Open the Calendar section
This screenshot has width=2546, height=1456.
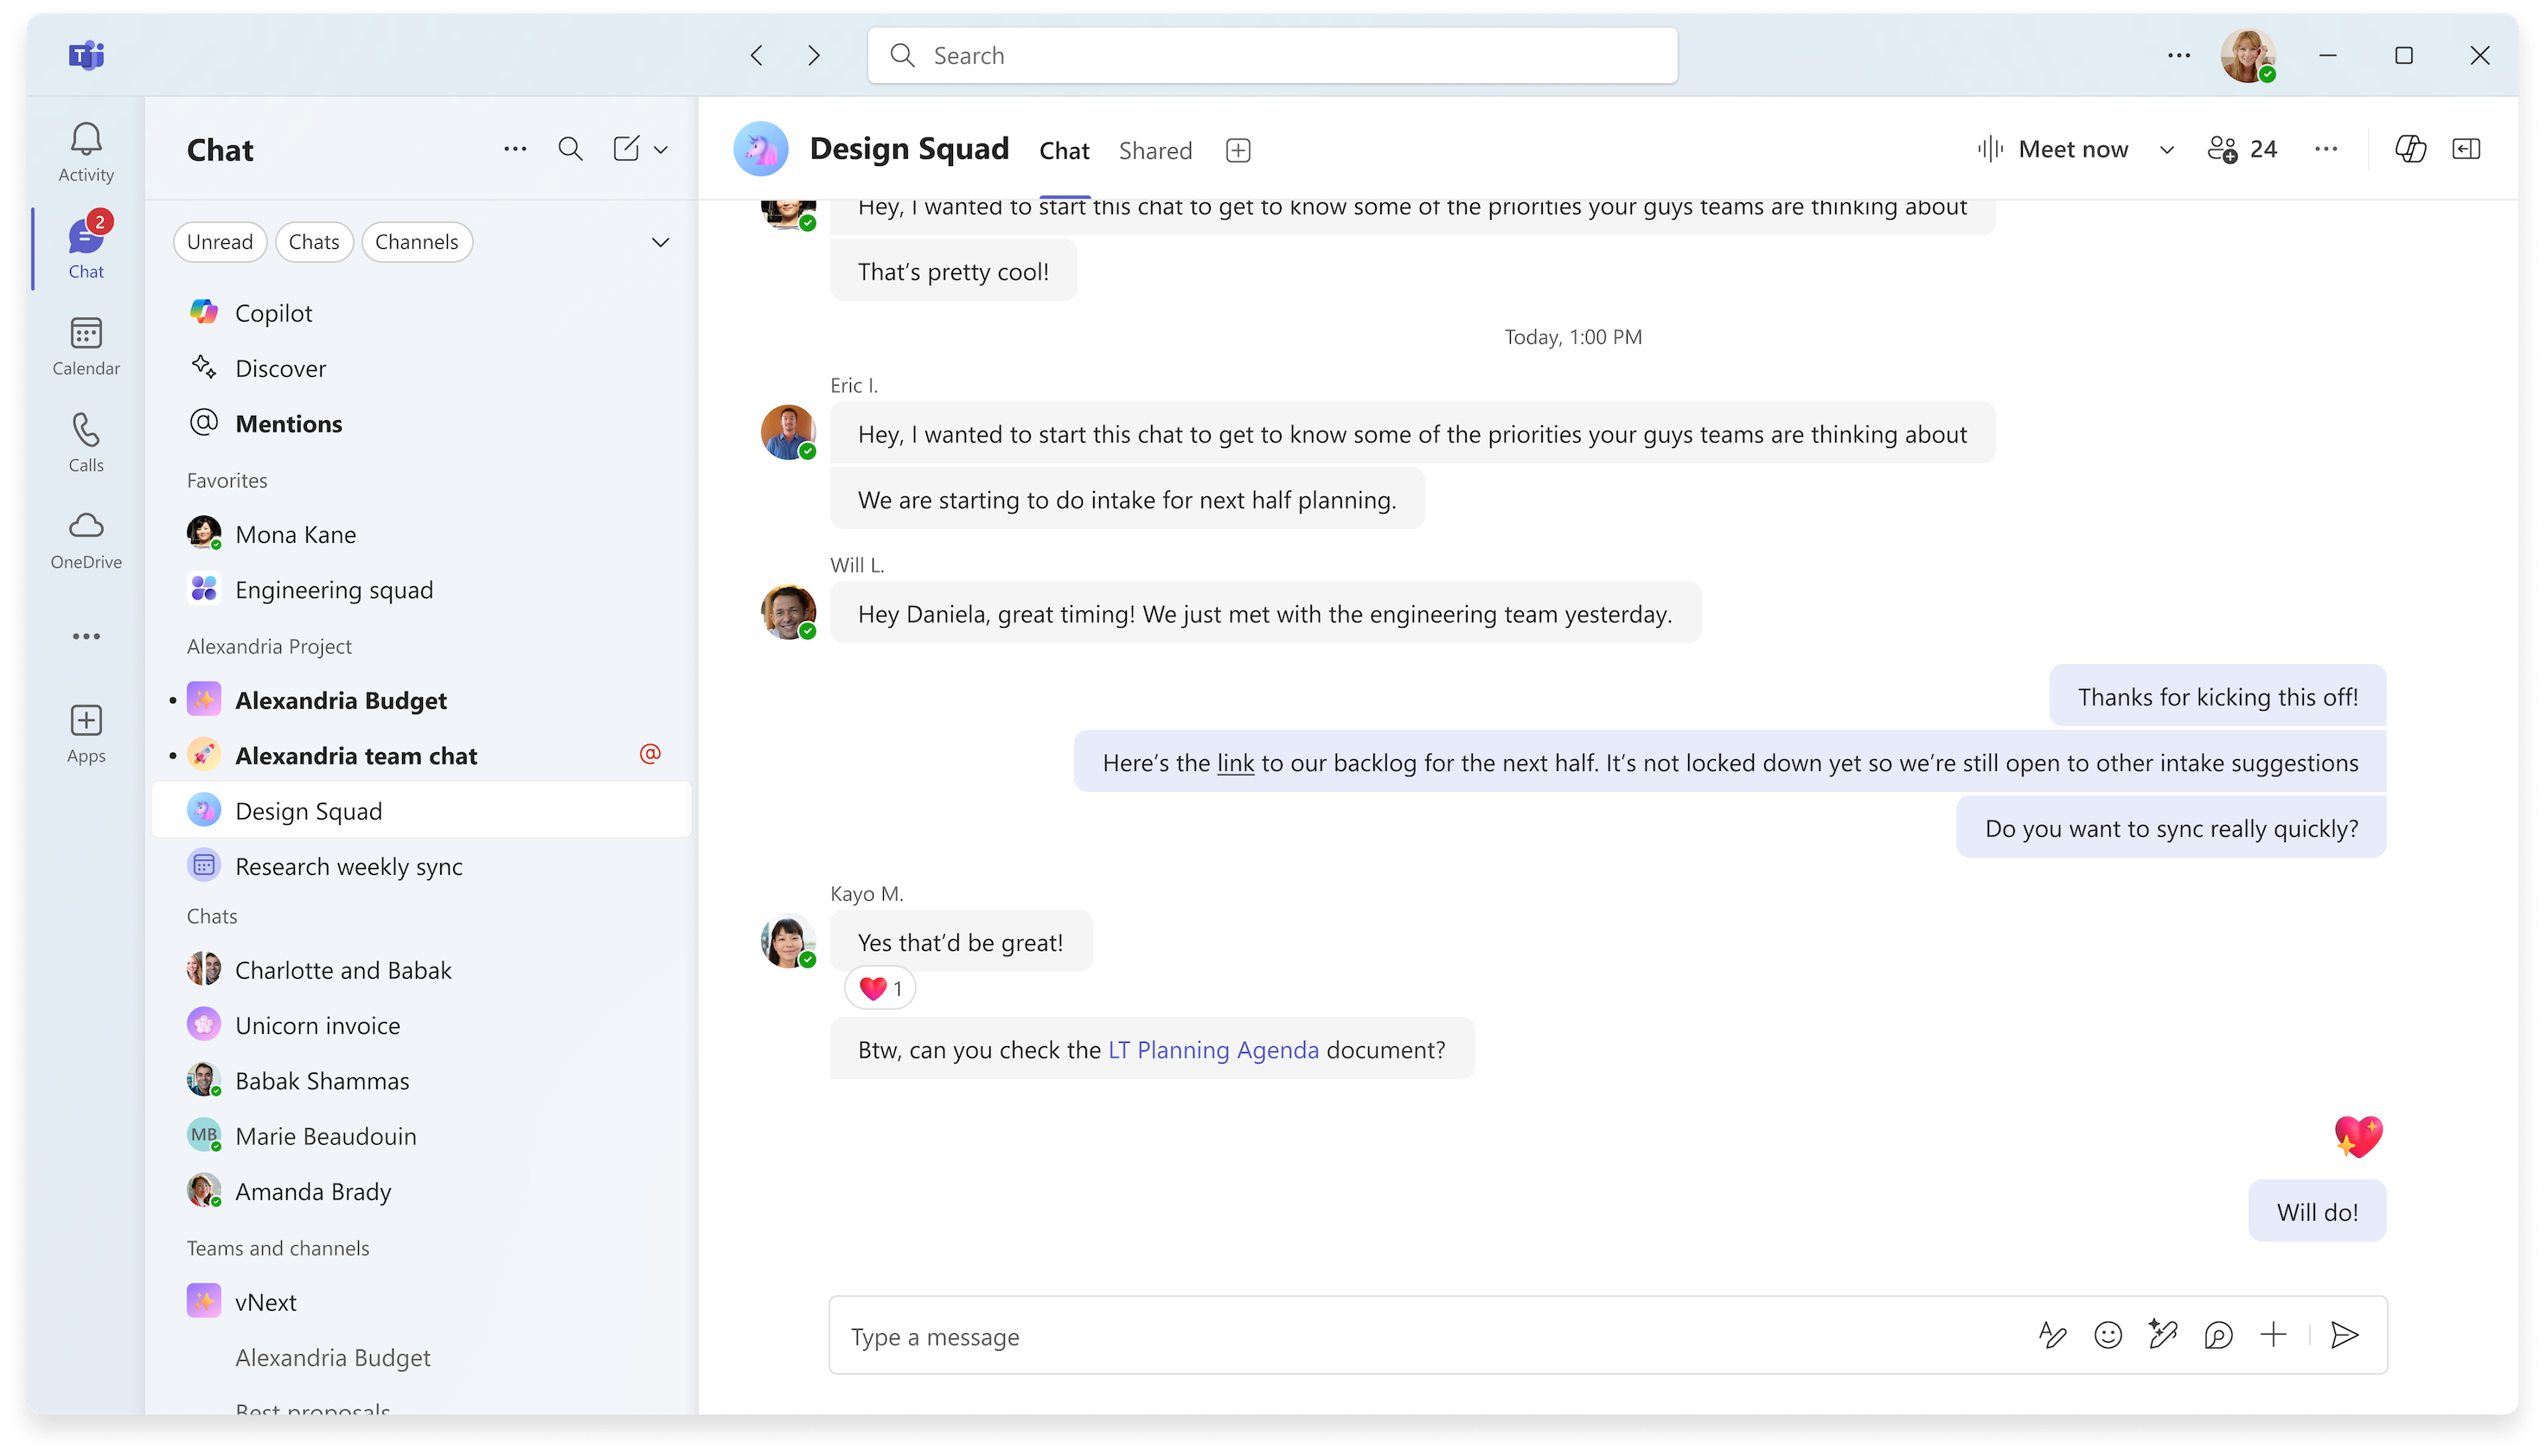click(x=86, y=344)
